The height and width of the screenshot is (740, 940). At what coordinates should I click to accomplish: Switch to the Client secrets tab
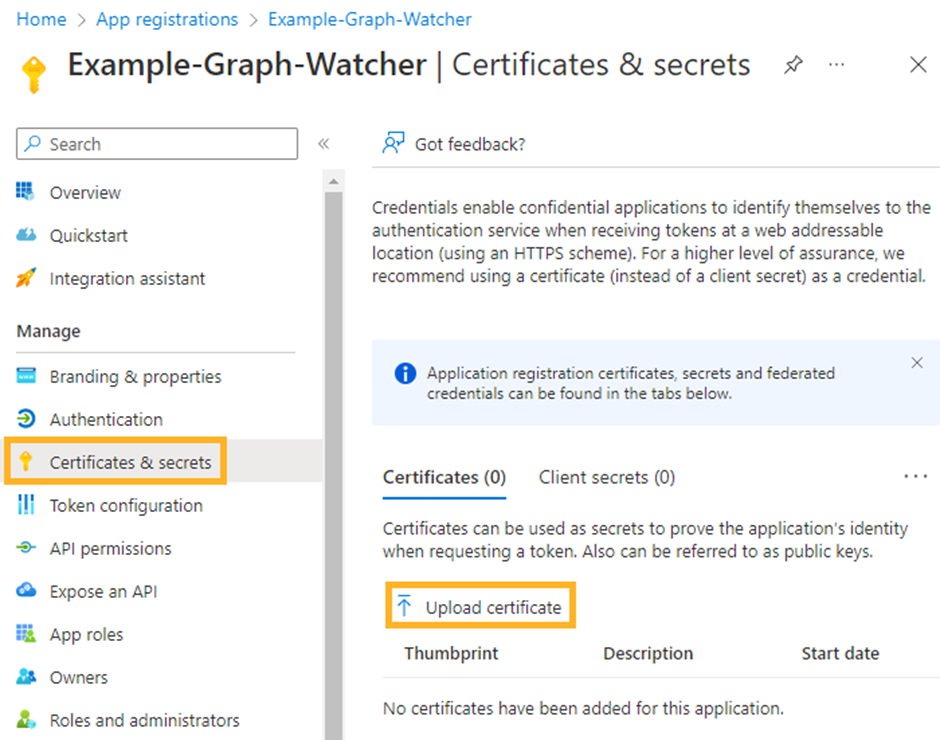(x=606, y=477)
